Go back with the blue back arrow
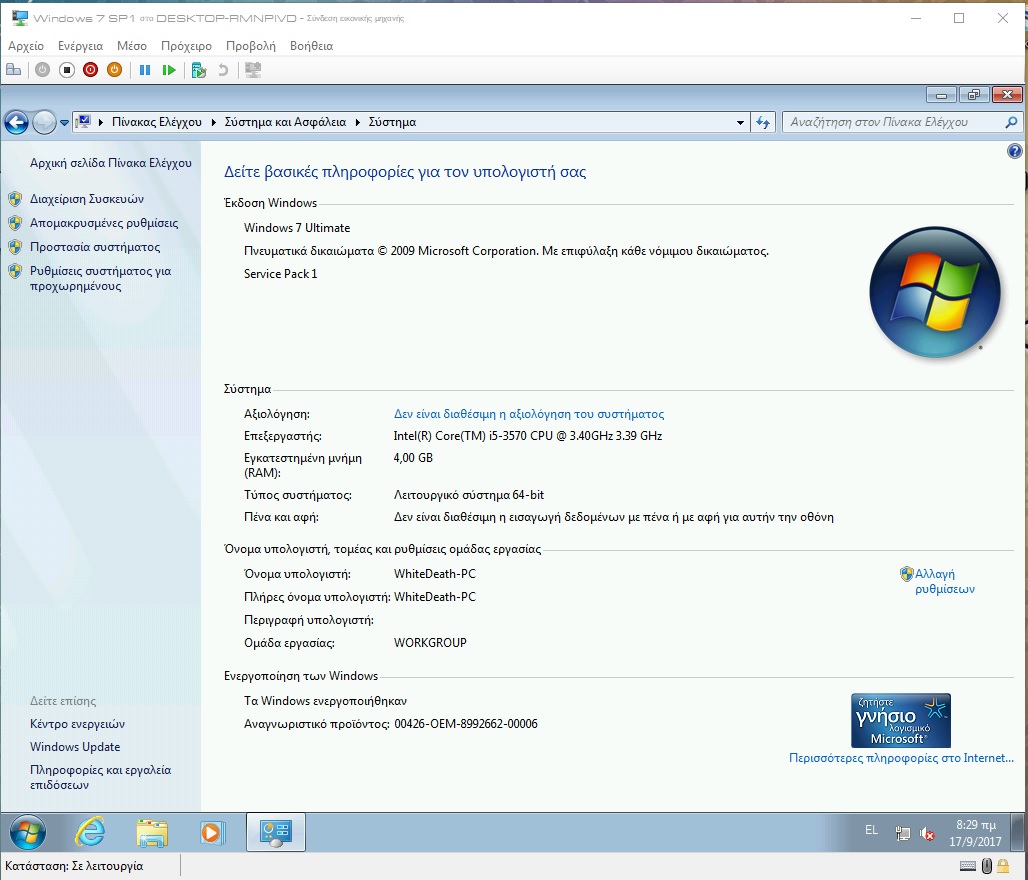1028x880 pixels. pyautogui.click(x=16, y=122)
